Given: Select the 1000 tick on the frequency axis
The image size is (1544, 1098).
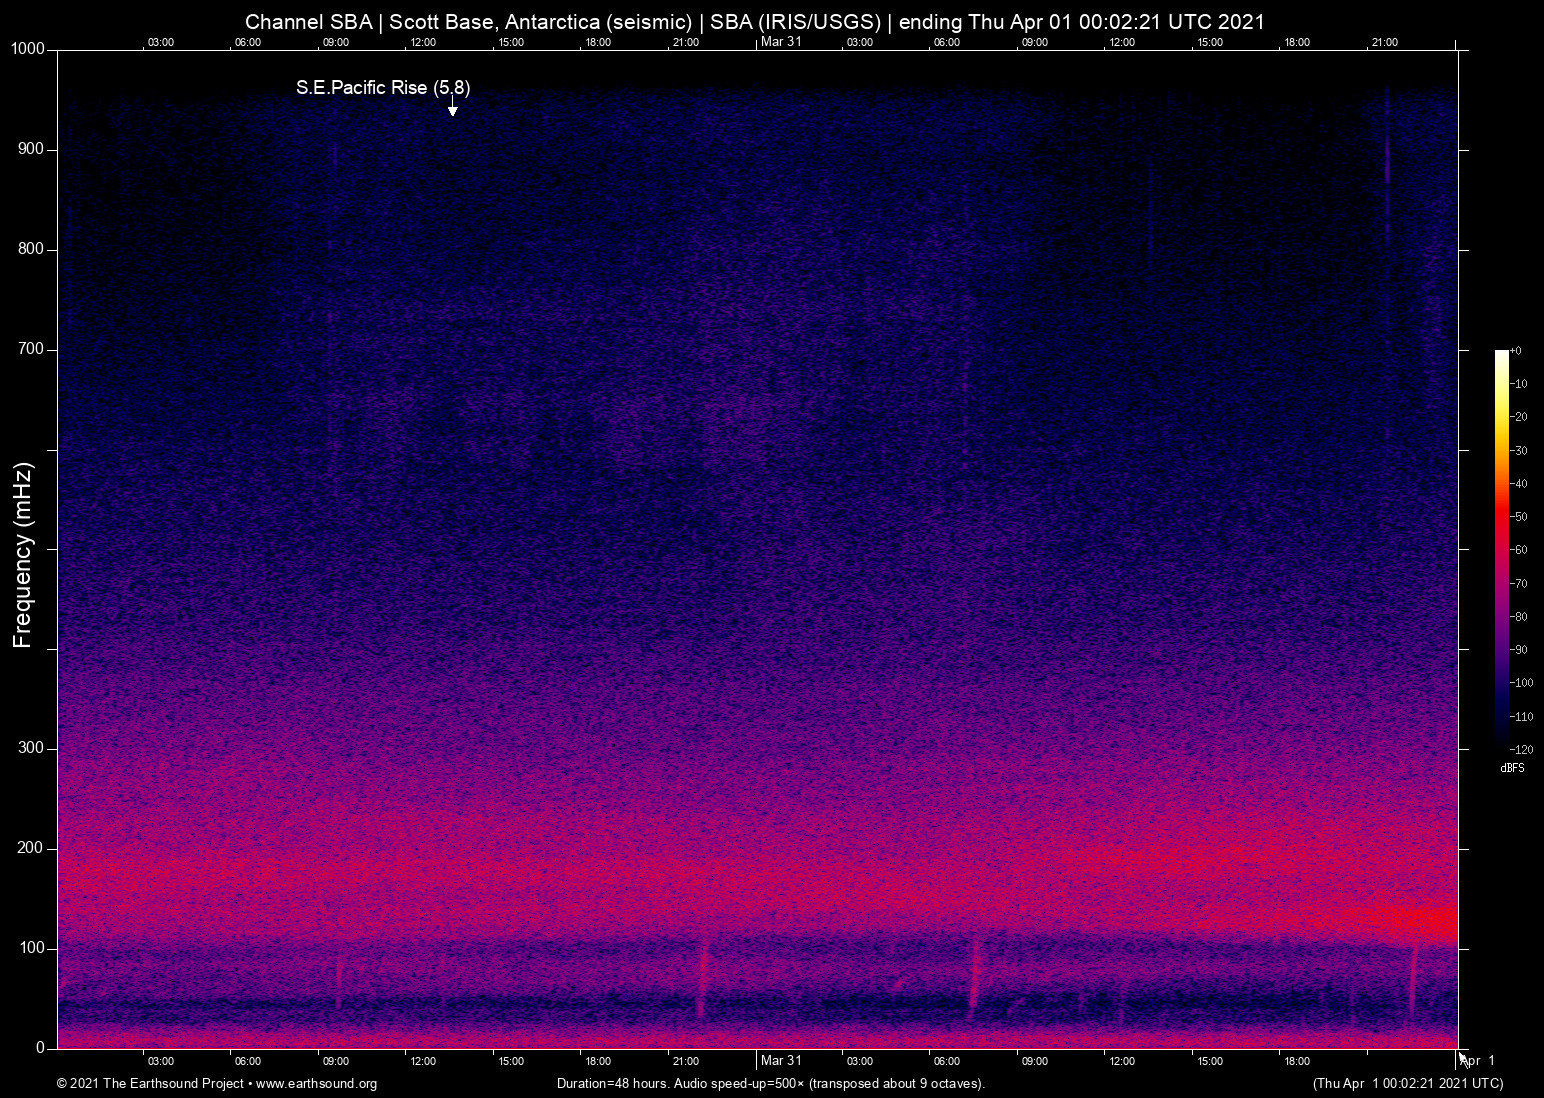Looking at the screenshot, I should click(x=29, y=49).
